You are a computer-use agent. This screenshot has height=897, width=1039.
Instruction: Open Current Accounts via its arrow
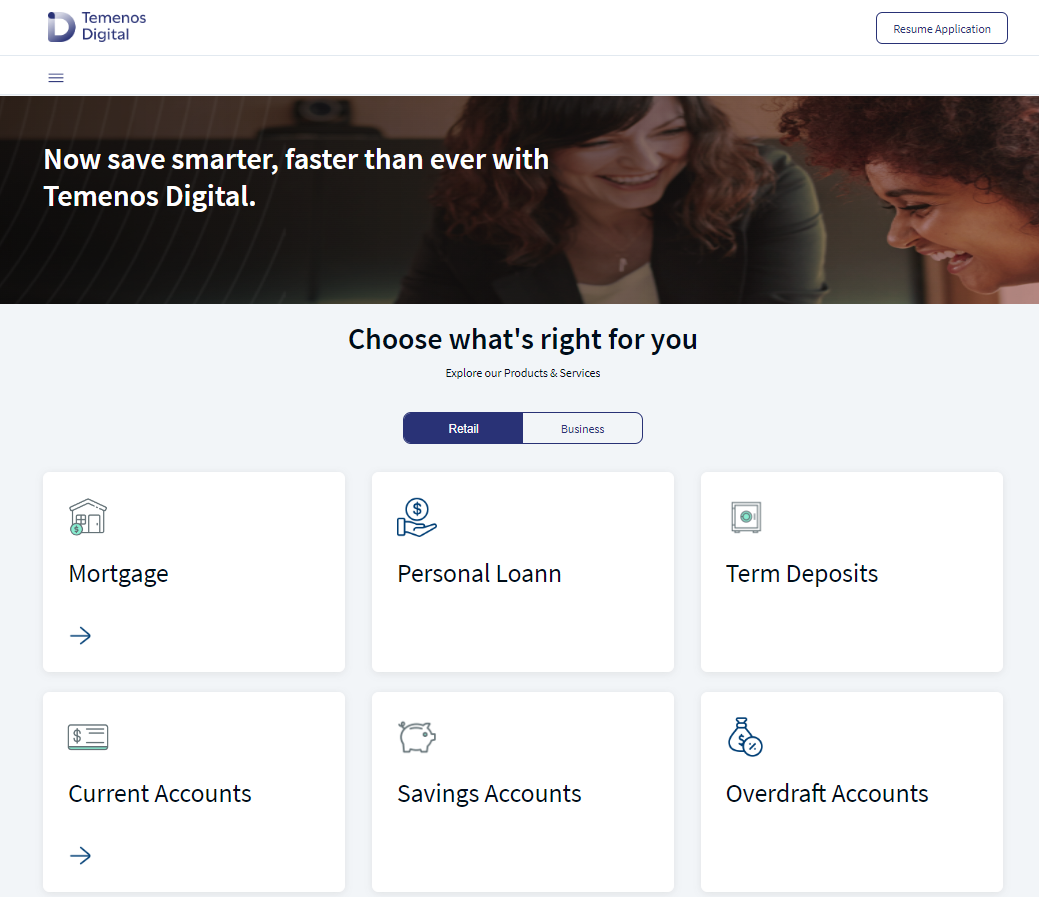[x=80, y=855]
